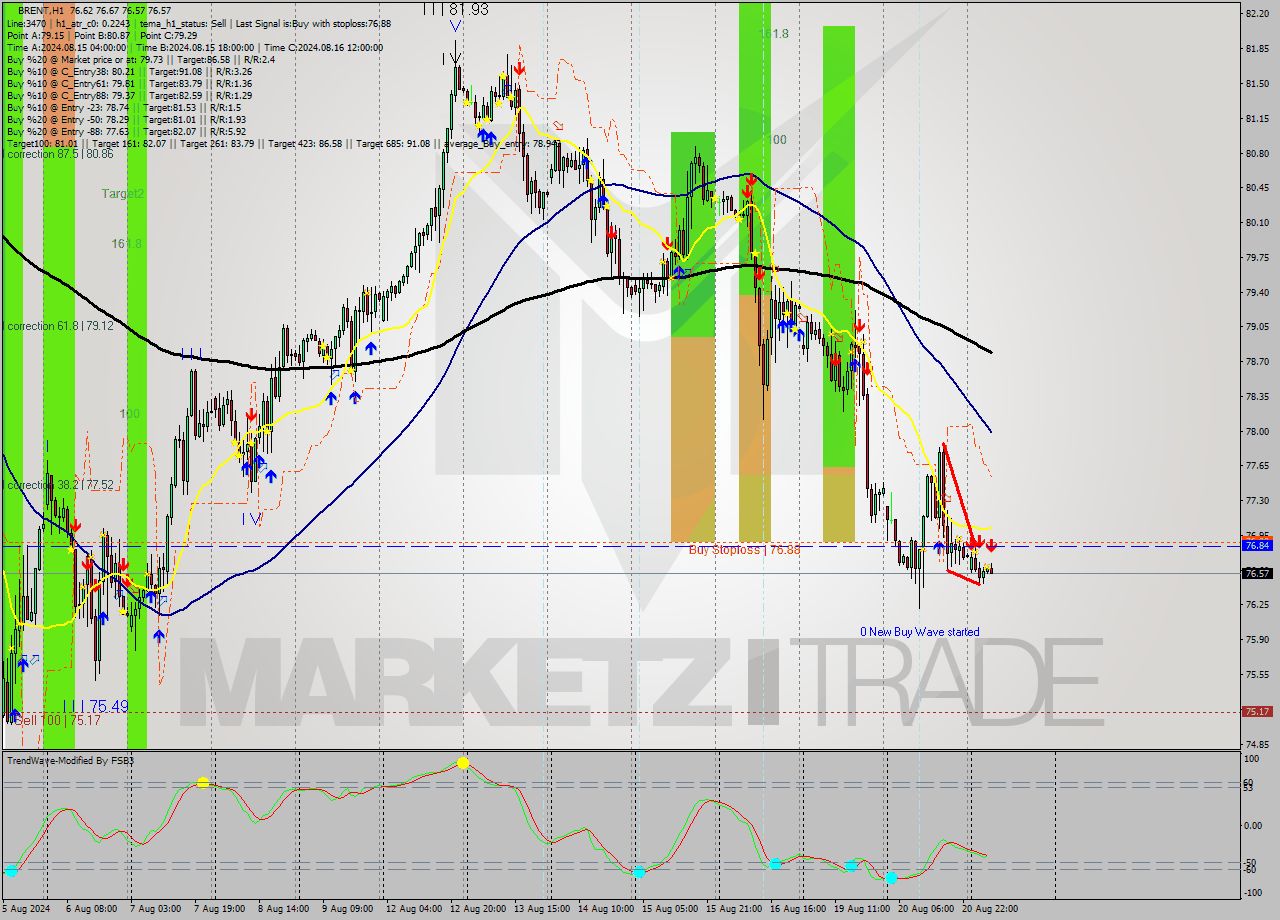Image resolution: width=1280 pixels, height=920 pixels.
Task: Click the 74.85 price axis label
Action: (x=1257, y=744)
